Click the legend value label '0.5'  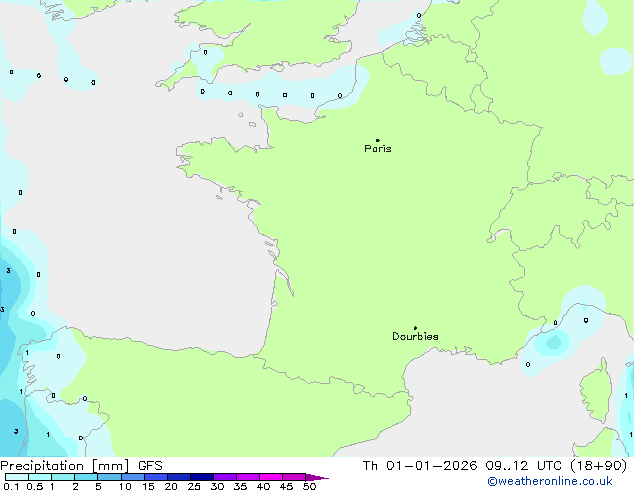(35, 486)
